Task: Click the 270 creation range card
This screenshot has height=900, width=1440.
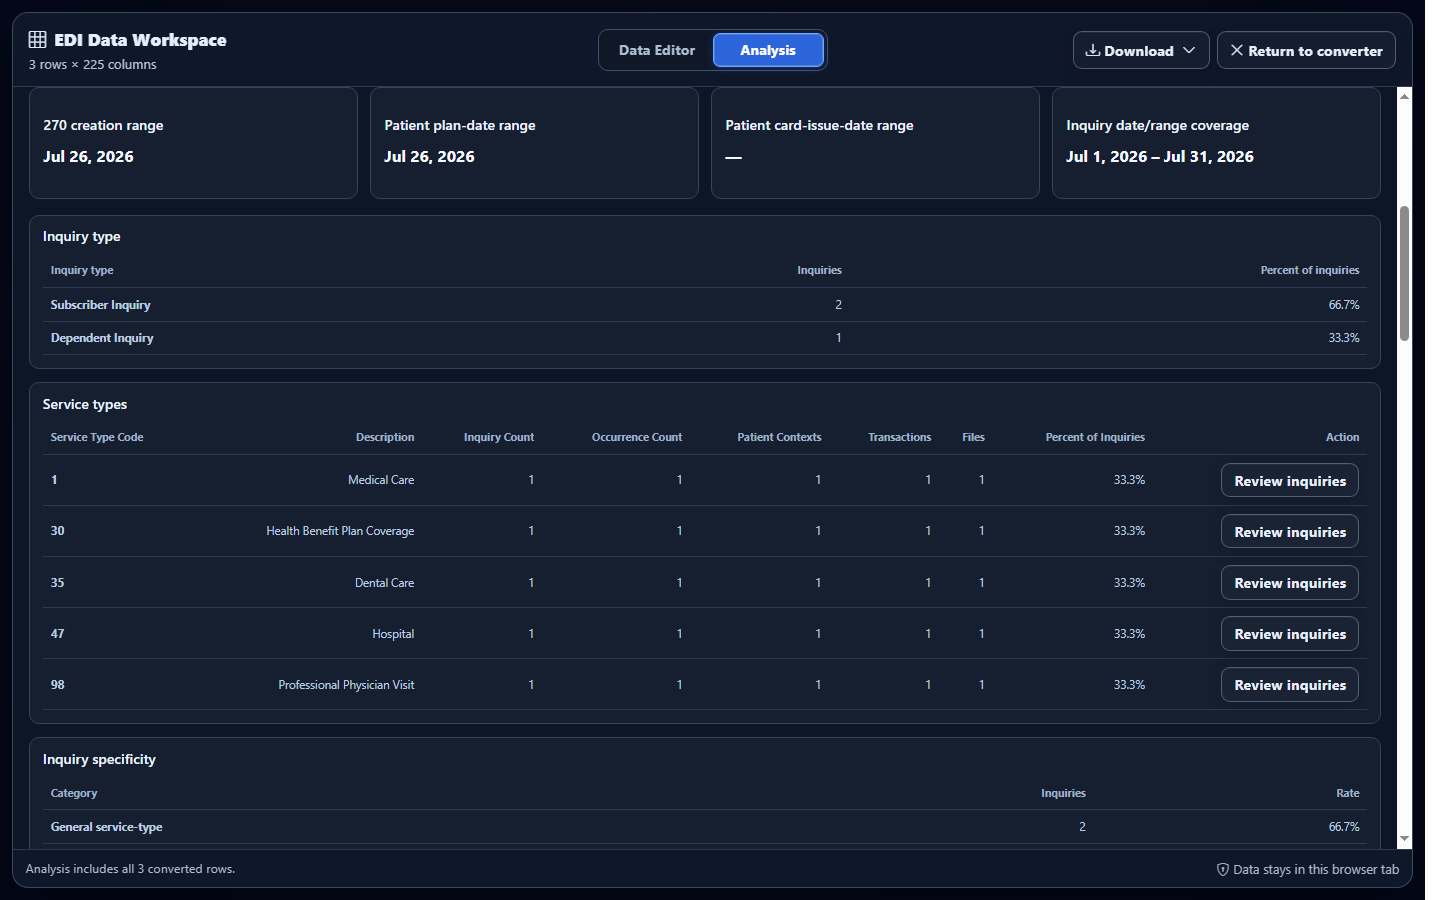Action: click(x=193, y=143)
